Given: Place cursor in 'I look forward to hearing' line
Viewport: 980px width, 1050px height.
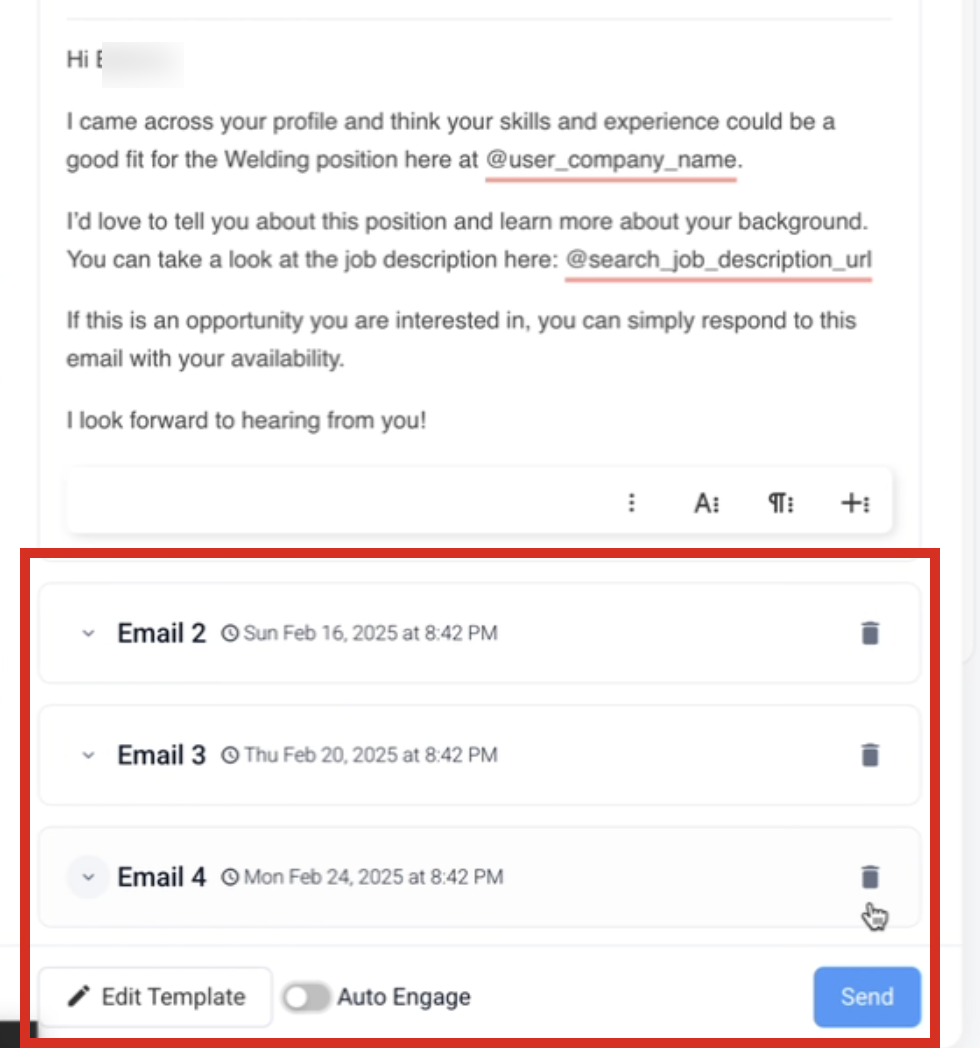Looking at the screenshot, I should pyautogui.click(x=246, y=420).
